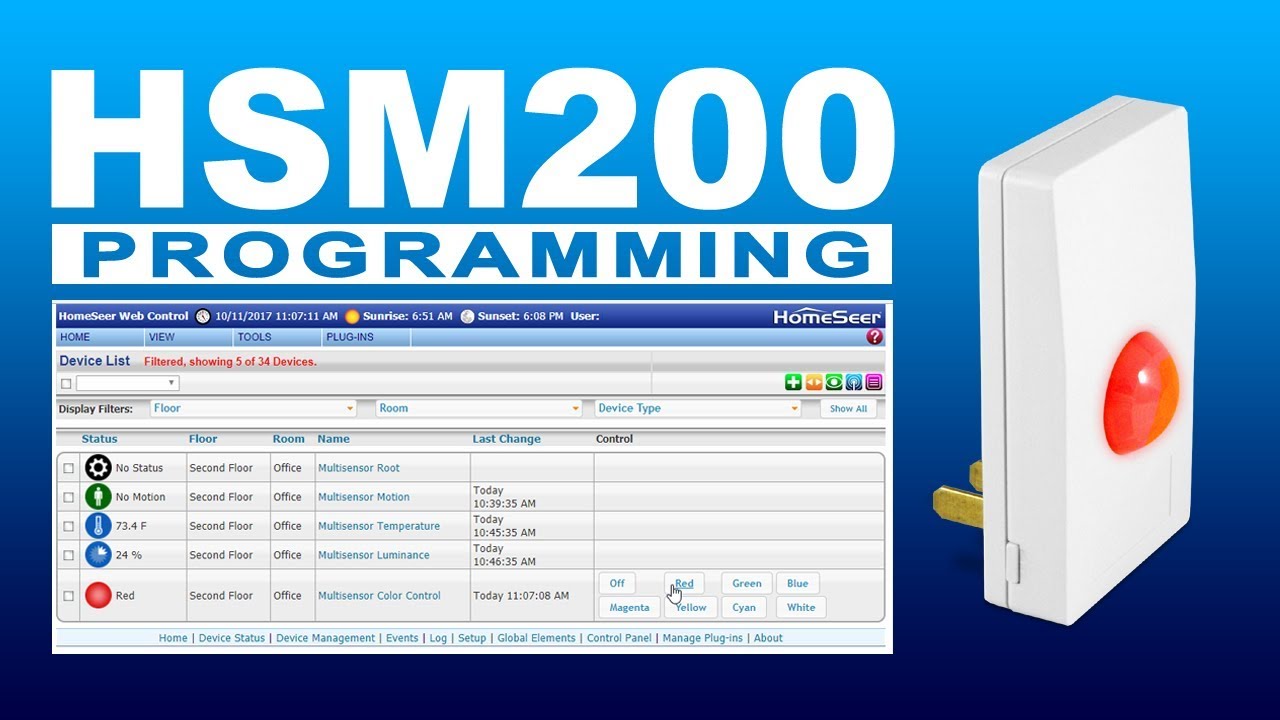Click the green add device icon

click(794, 382)
